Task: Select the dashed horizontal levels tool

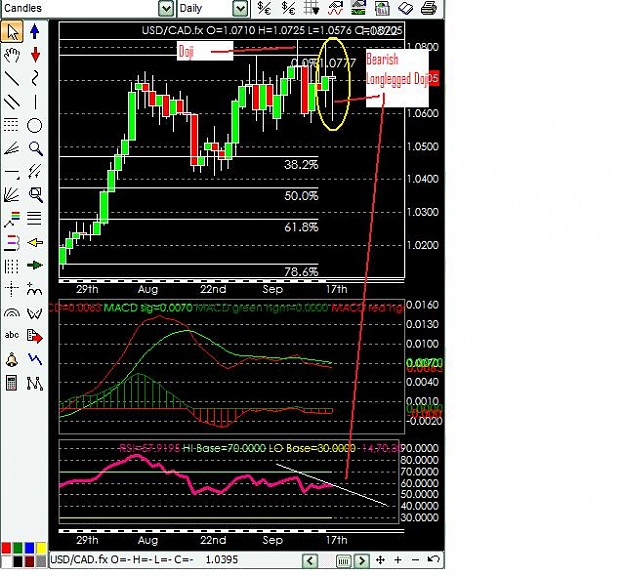Action: pos(11,125)
